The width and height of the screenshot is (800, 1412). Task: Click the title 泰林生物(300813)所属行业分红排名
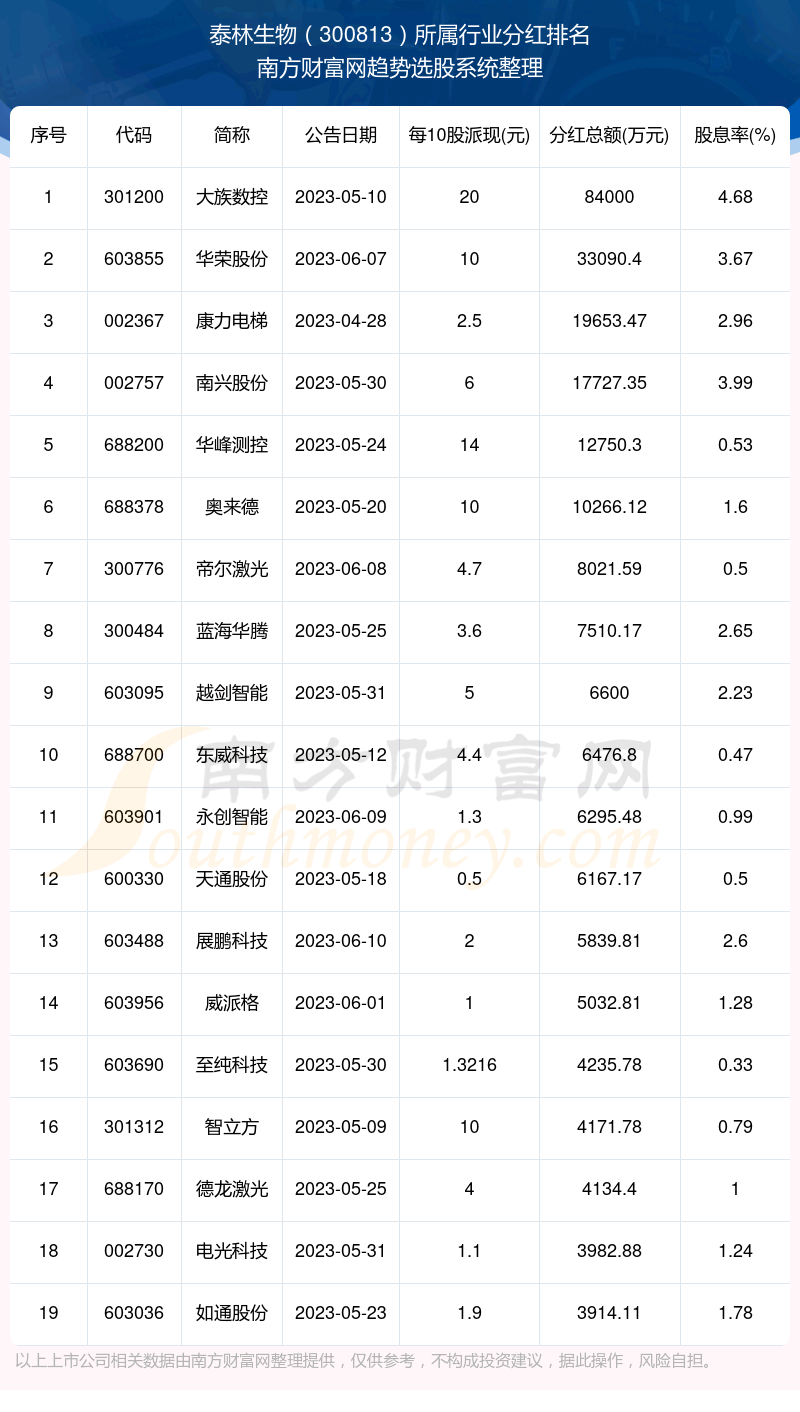(x=400, y=36)
